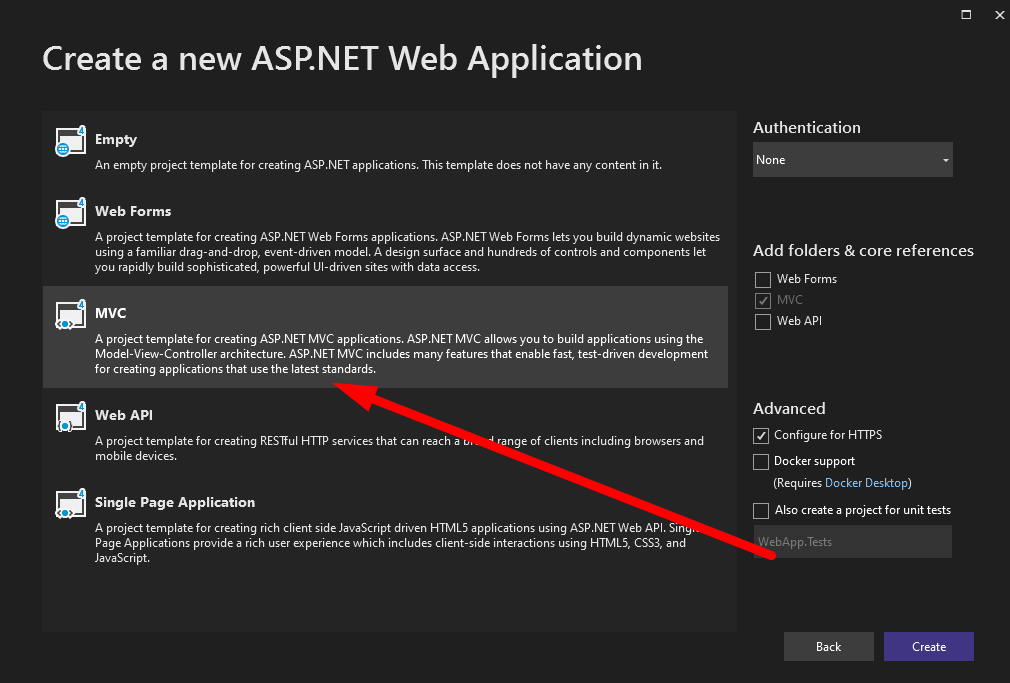Click the Web API template icon
1010x683 pixels.
(68, 418)
